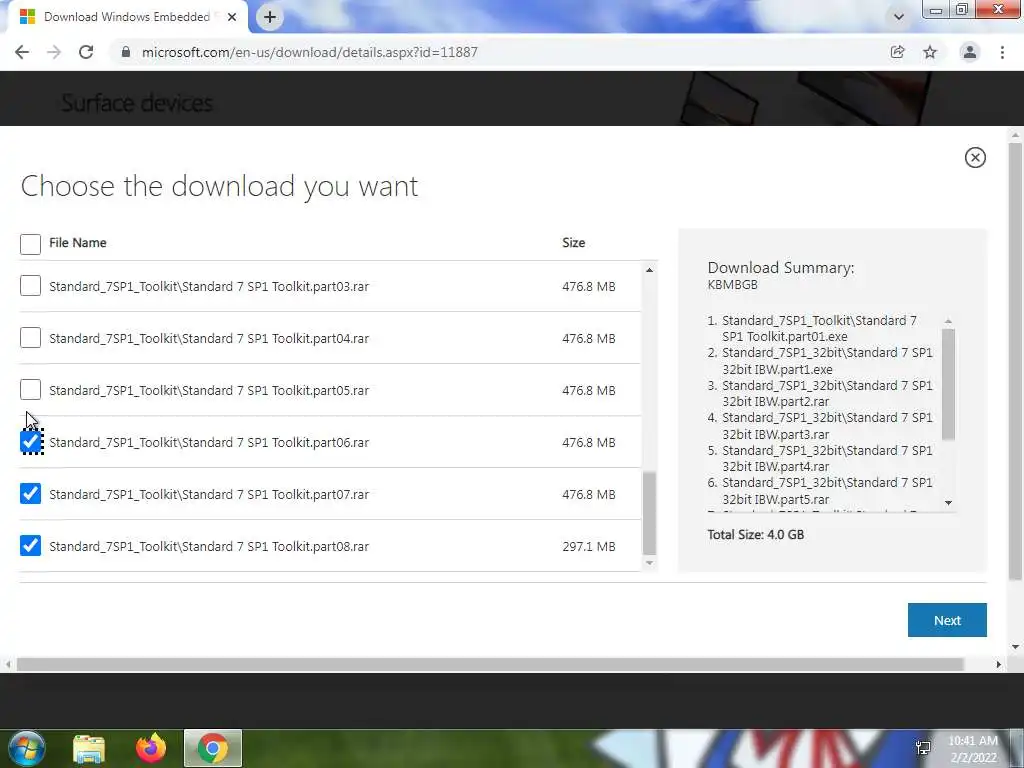This screenshot has width=1024, height=768.
Task: Click the Download Summary scrollbar thumb
Action: point(948,385)
